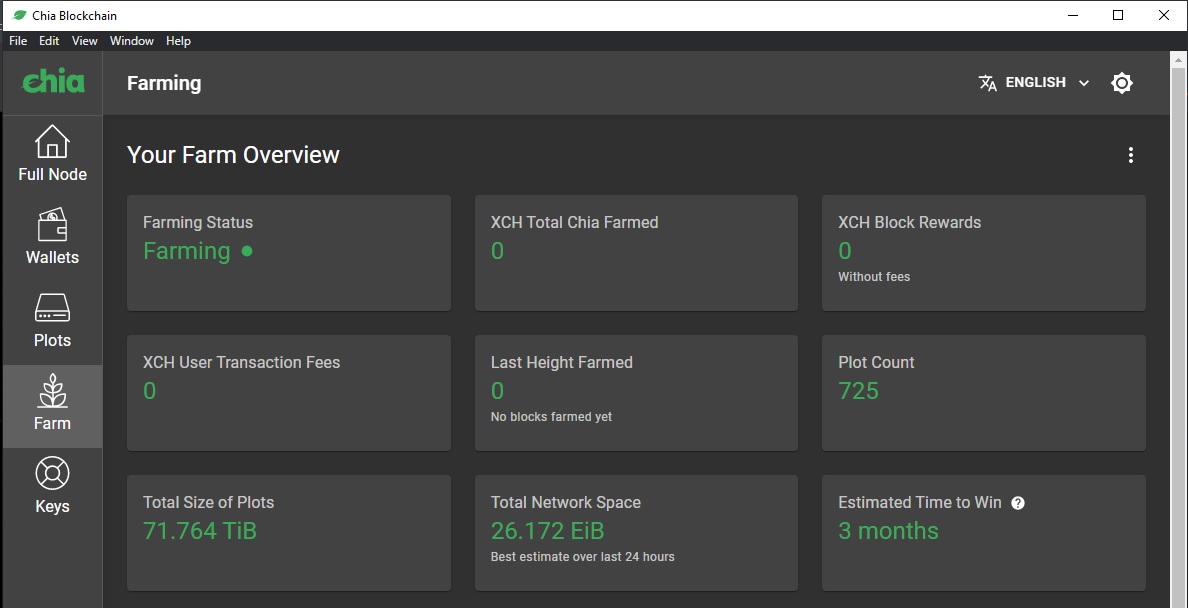
Task: Click the Farming status text
Action: (186, 251)
